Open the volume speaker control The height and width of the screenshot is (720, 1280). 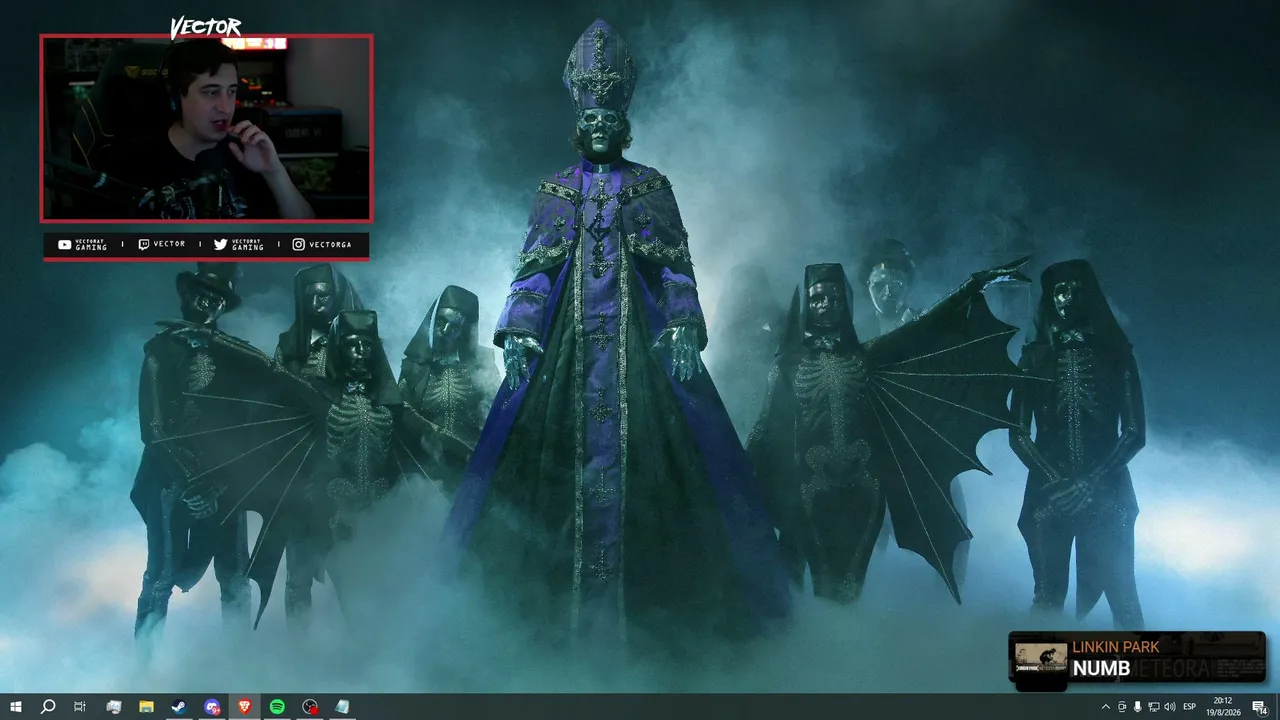[x=1170, y=707]
